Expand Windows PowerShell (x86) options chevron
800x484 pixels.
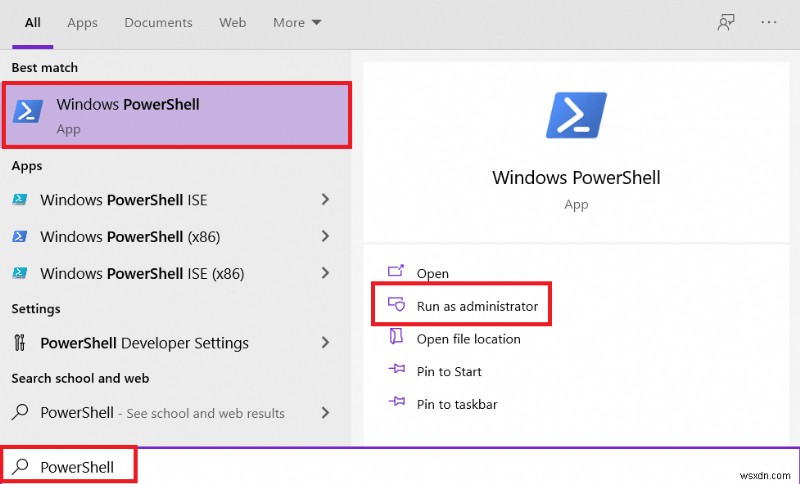tap(325, 237)
